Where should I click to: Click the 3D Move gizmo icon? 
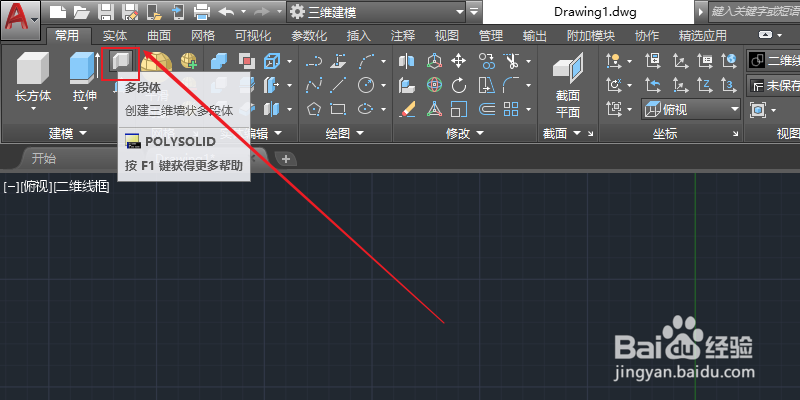click(x=434, y=62)
